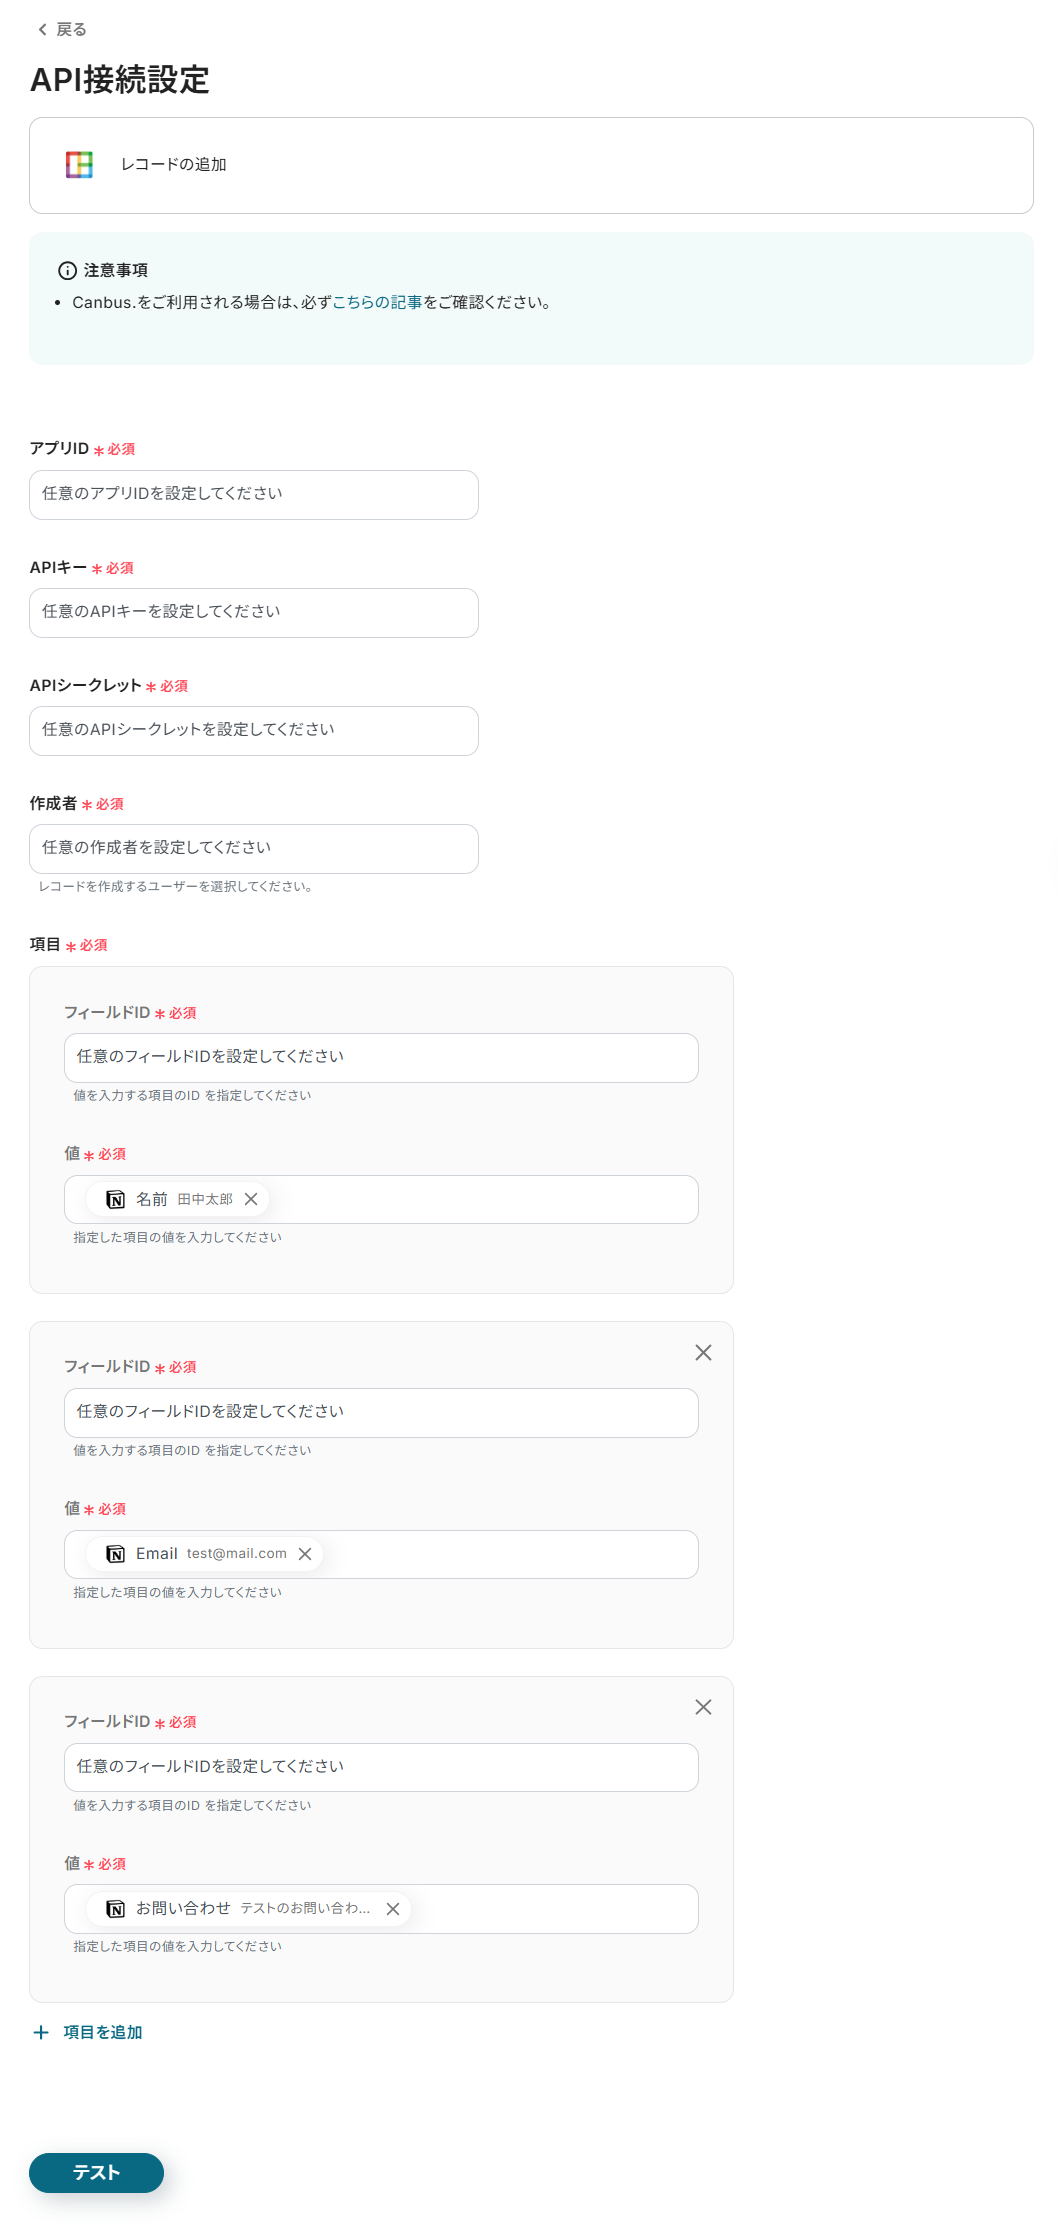Click the Canbus. colorful grid app icon
The image size is (1058, 2227).
pyautogui.click(x=79, y=164)
